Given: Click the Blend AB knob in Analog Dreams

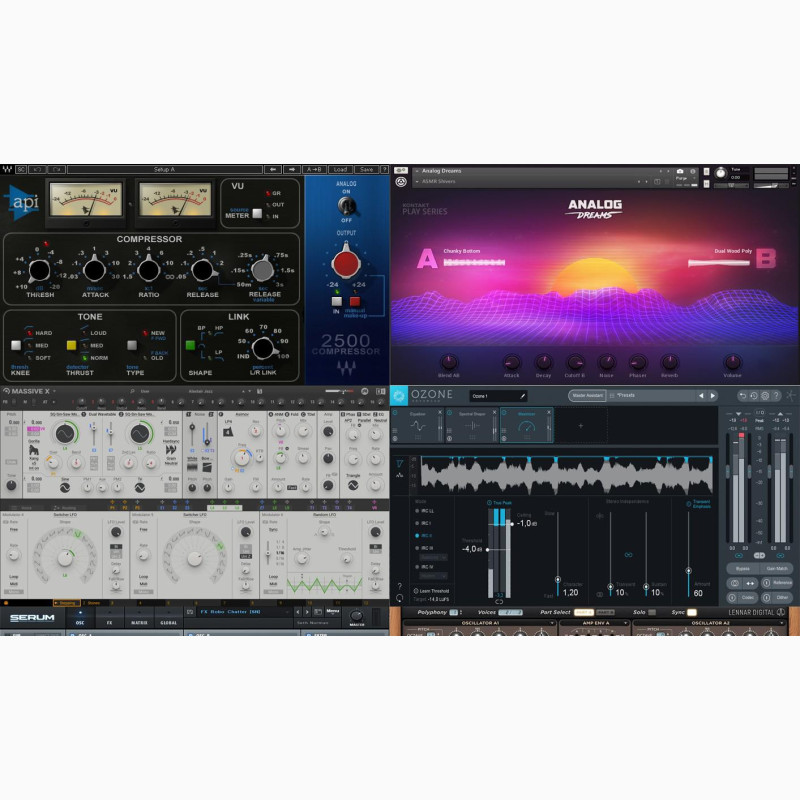Looking at the screenshot, I should (448, 362).
